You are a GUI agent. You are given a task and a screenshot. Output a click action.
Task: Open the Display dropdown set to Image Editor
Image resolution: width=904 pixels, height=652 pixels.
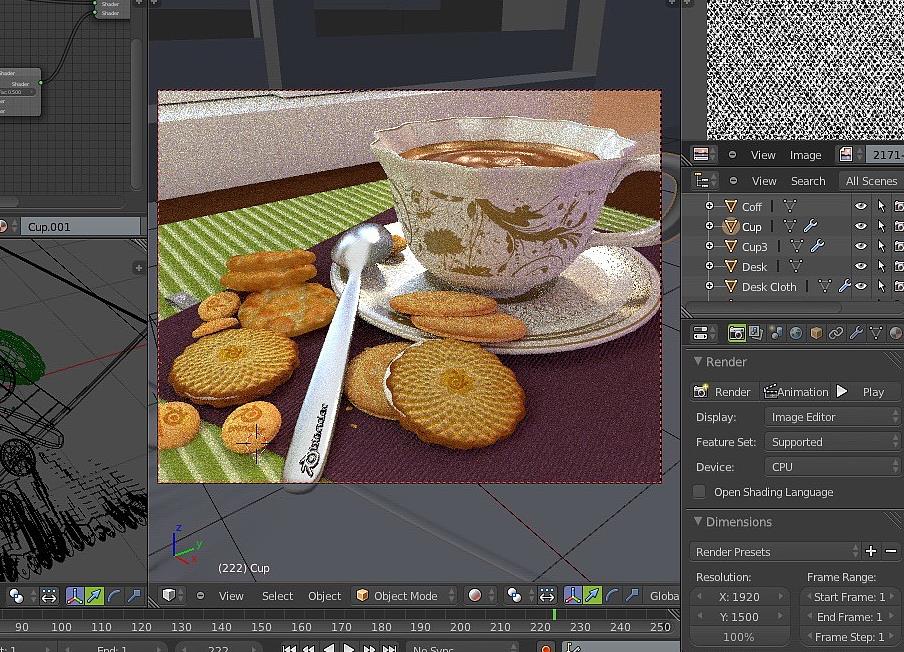(833, 417)
